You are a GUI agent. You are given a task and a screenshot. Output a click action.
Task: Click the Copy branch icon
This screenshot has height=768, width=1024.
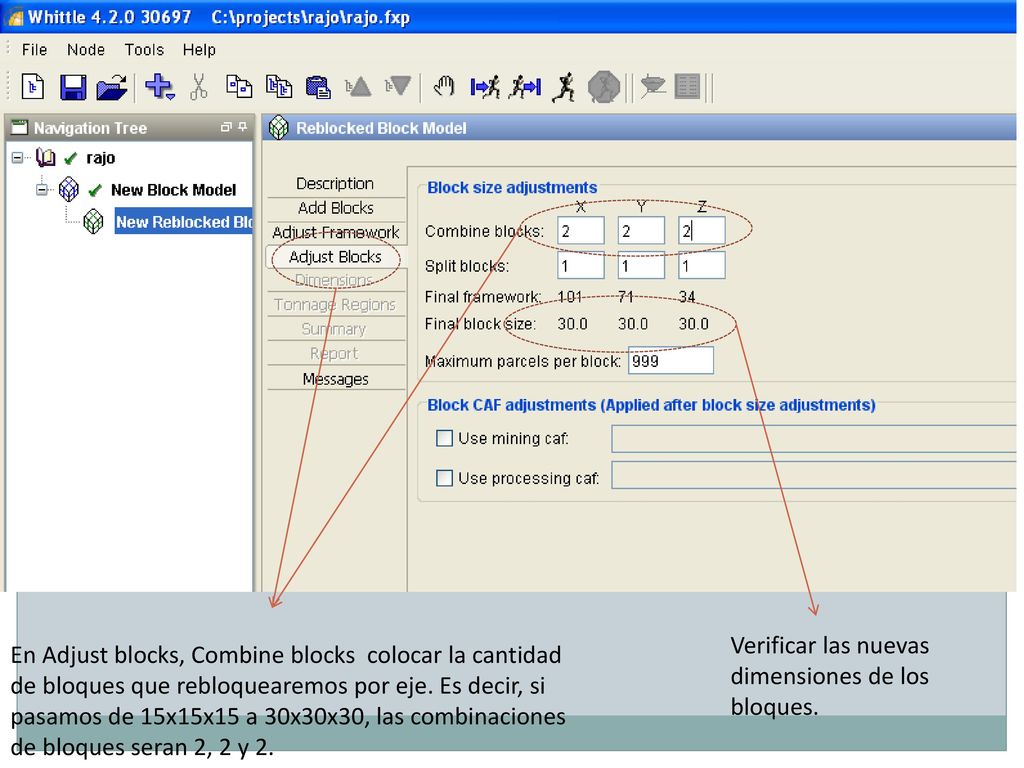279,86
